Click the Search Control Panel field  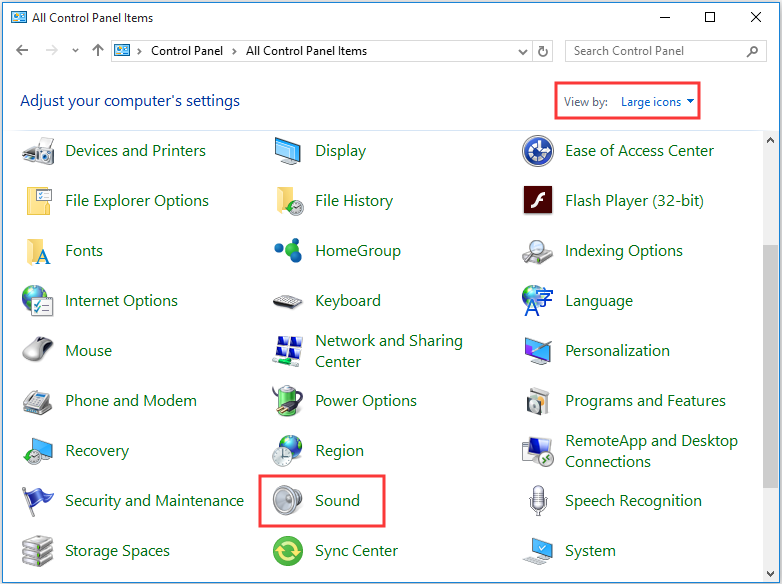[x=655, y=51]
